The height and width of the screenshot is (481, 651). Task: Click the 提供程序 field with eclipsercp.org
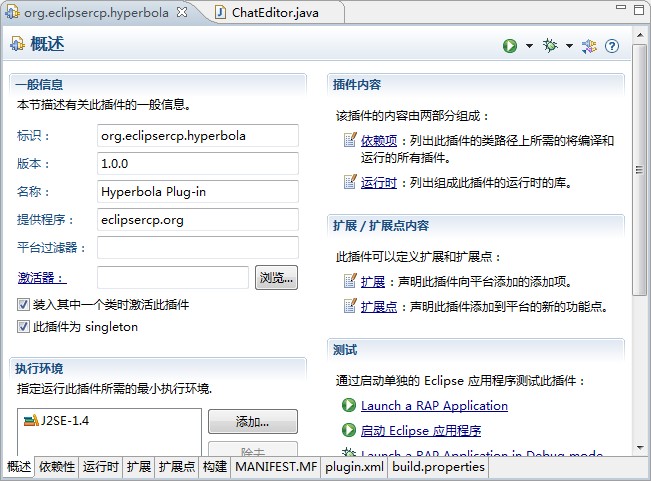tap(198, 220)
